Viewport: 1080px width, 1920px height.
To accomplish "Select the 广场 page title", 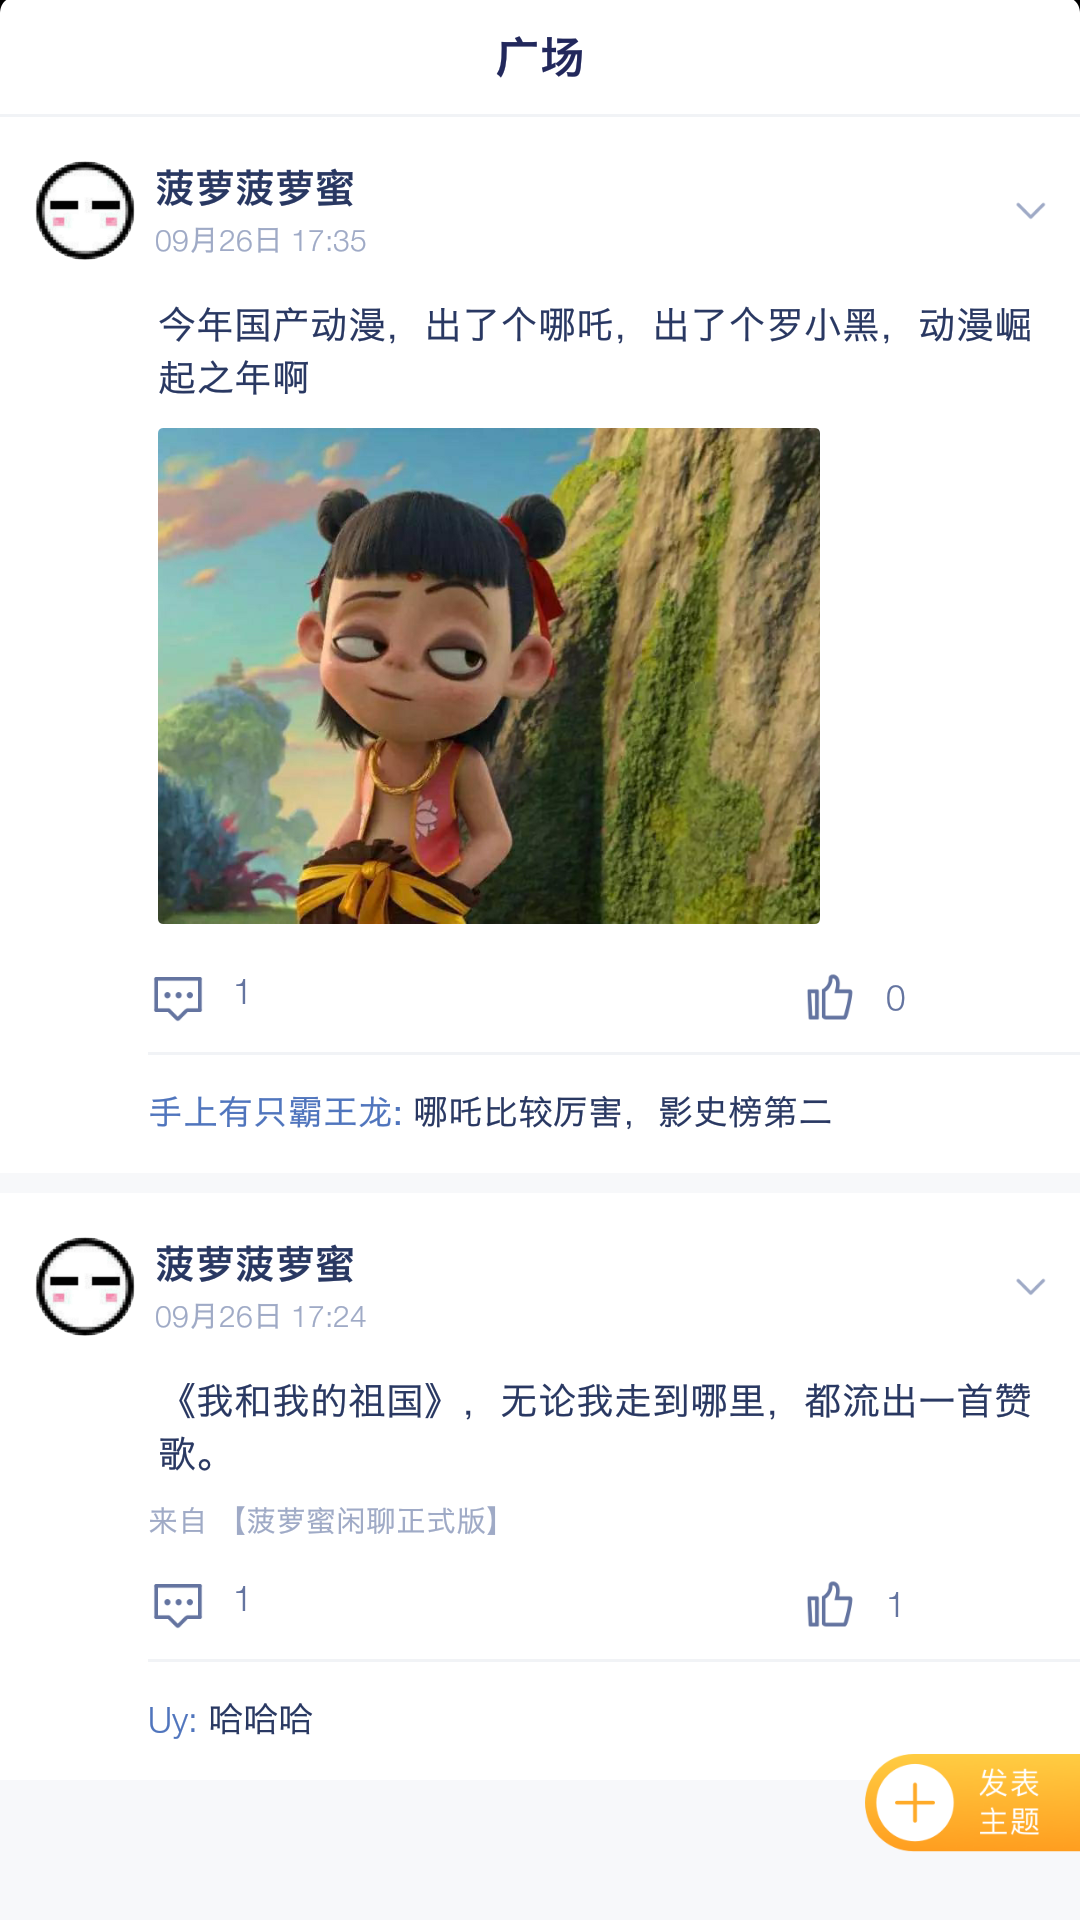I will tap(540, 57).
